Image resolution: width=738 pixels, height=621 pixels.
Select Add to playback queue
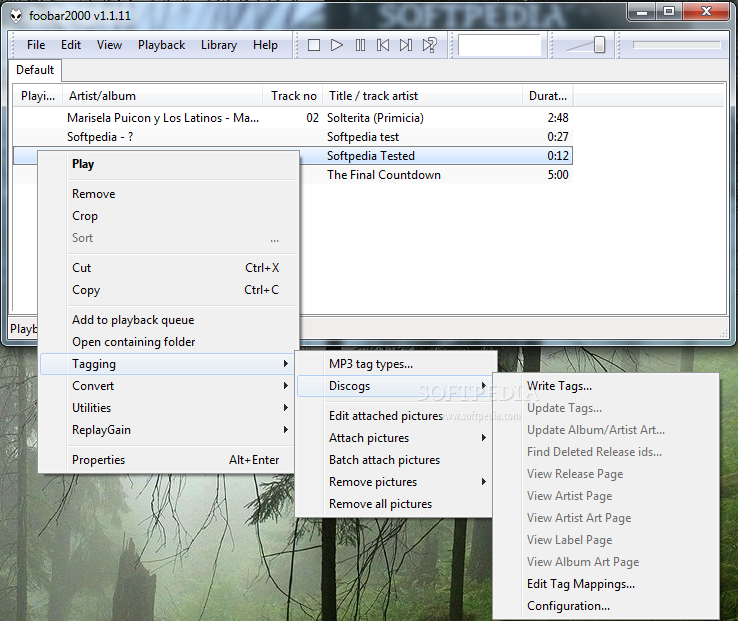[169, 320]
